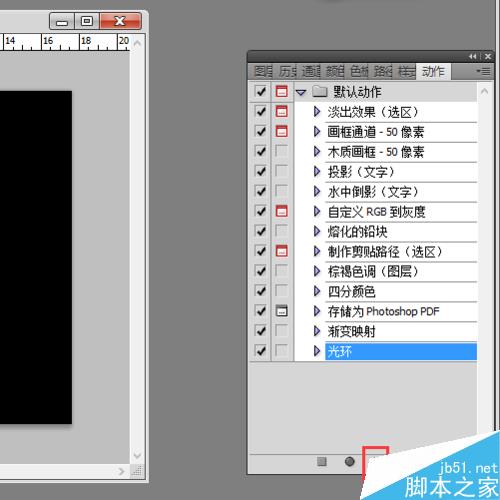Uncheck the 水中倒影（文字） checkbox

point(260,191)
